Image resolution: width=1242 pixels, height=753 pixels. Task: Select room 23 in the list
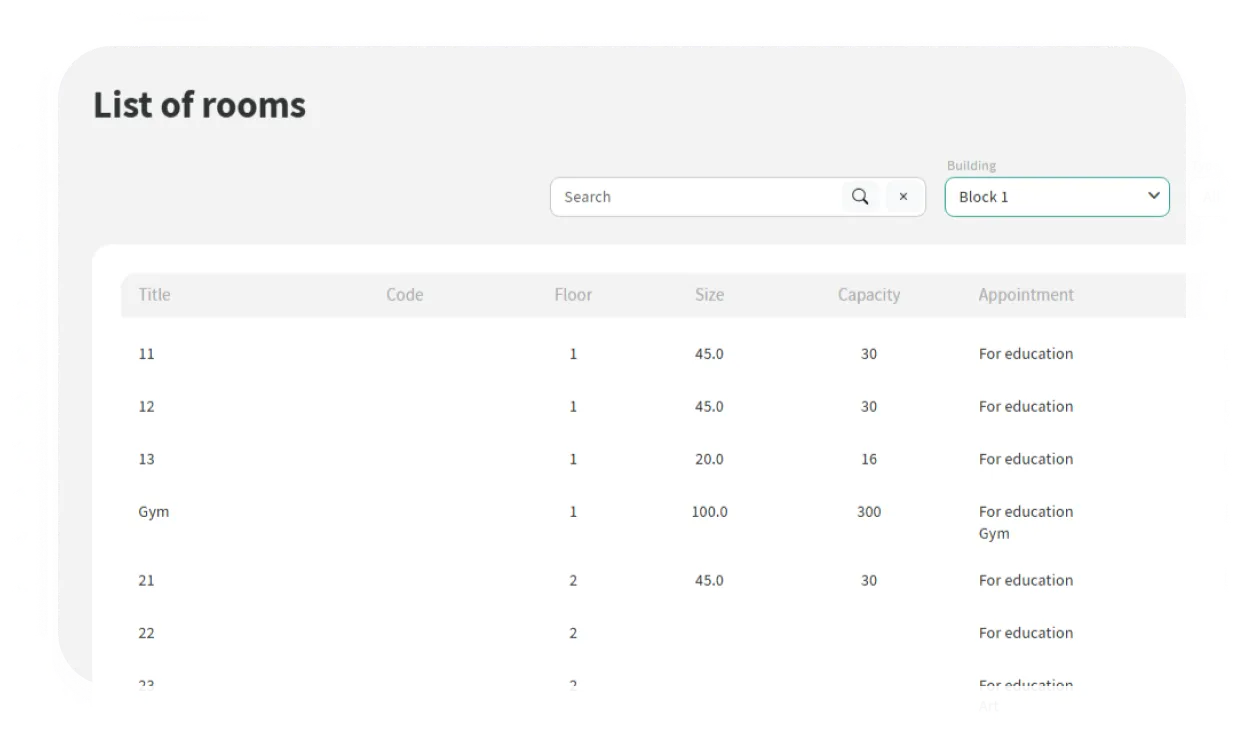click(x=147, y=686)
